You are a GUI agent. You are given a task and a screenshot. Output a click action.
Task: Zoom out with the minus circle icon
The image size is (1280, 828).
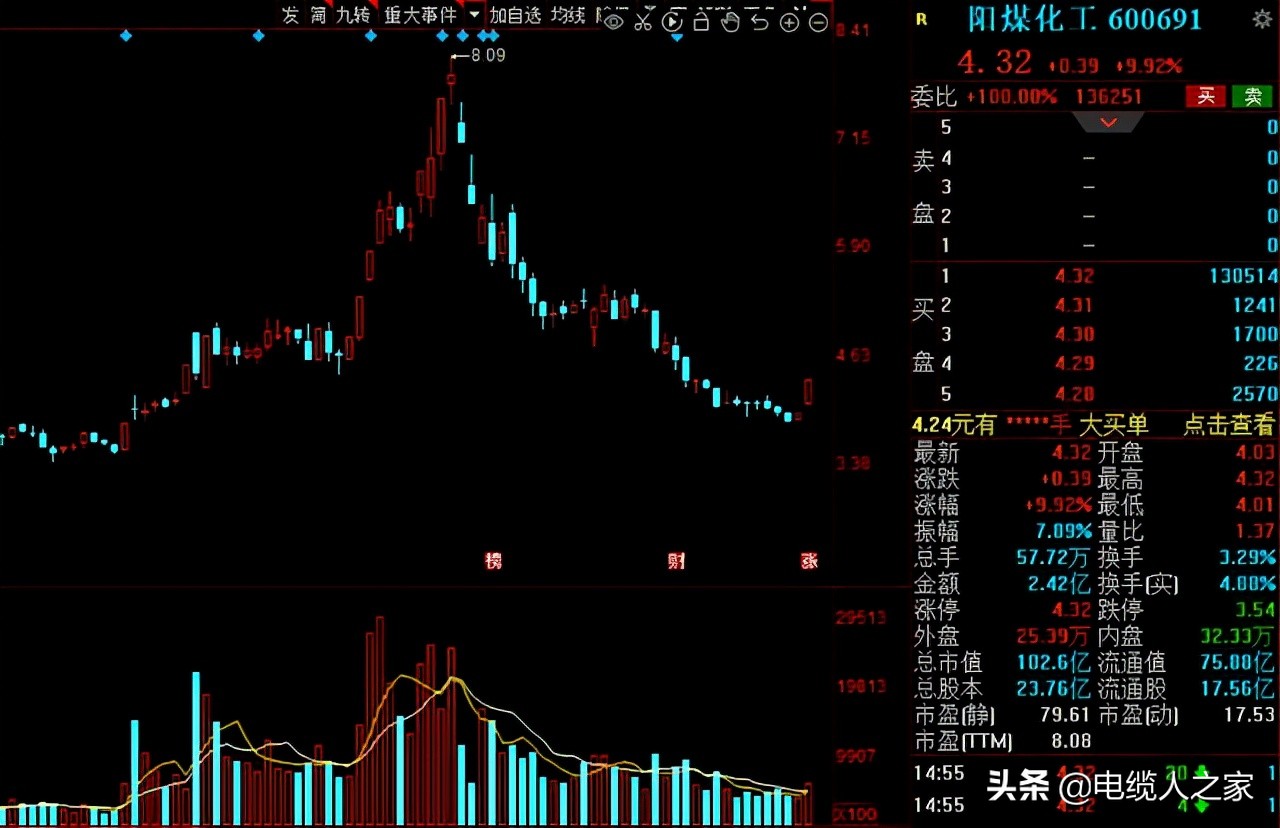[x=819, y=22]
